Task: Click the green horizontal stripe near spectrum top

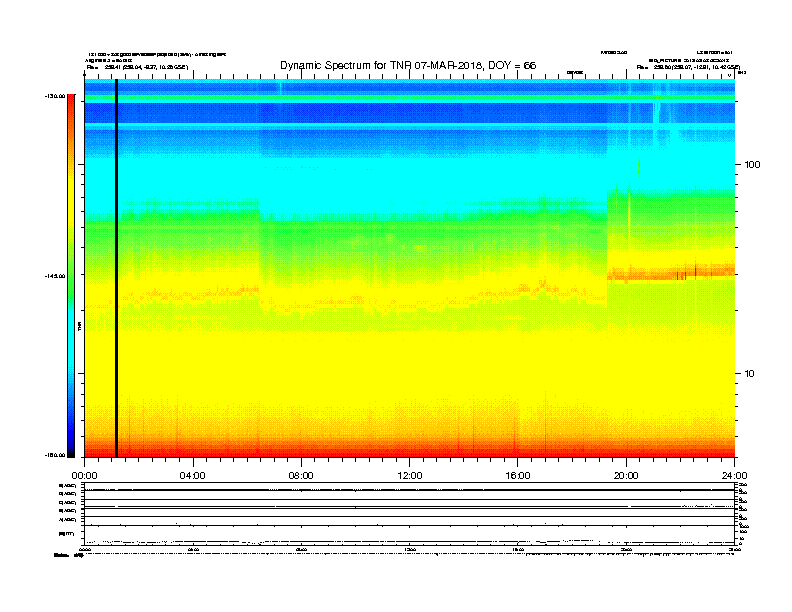Action: point(409,98)
